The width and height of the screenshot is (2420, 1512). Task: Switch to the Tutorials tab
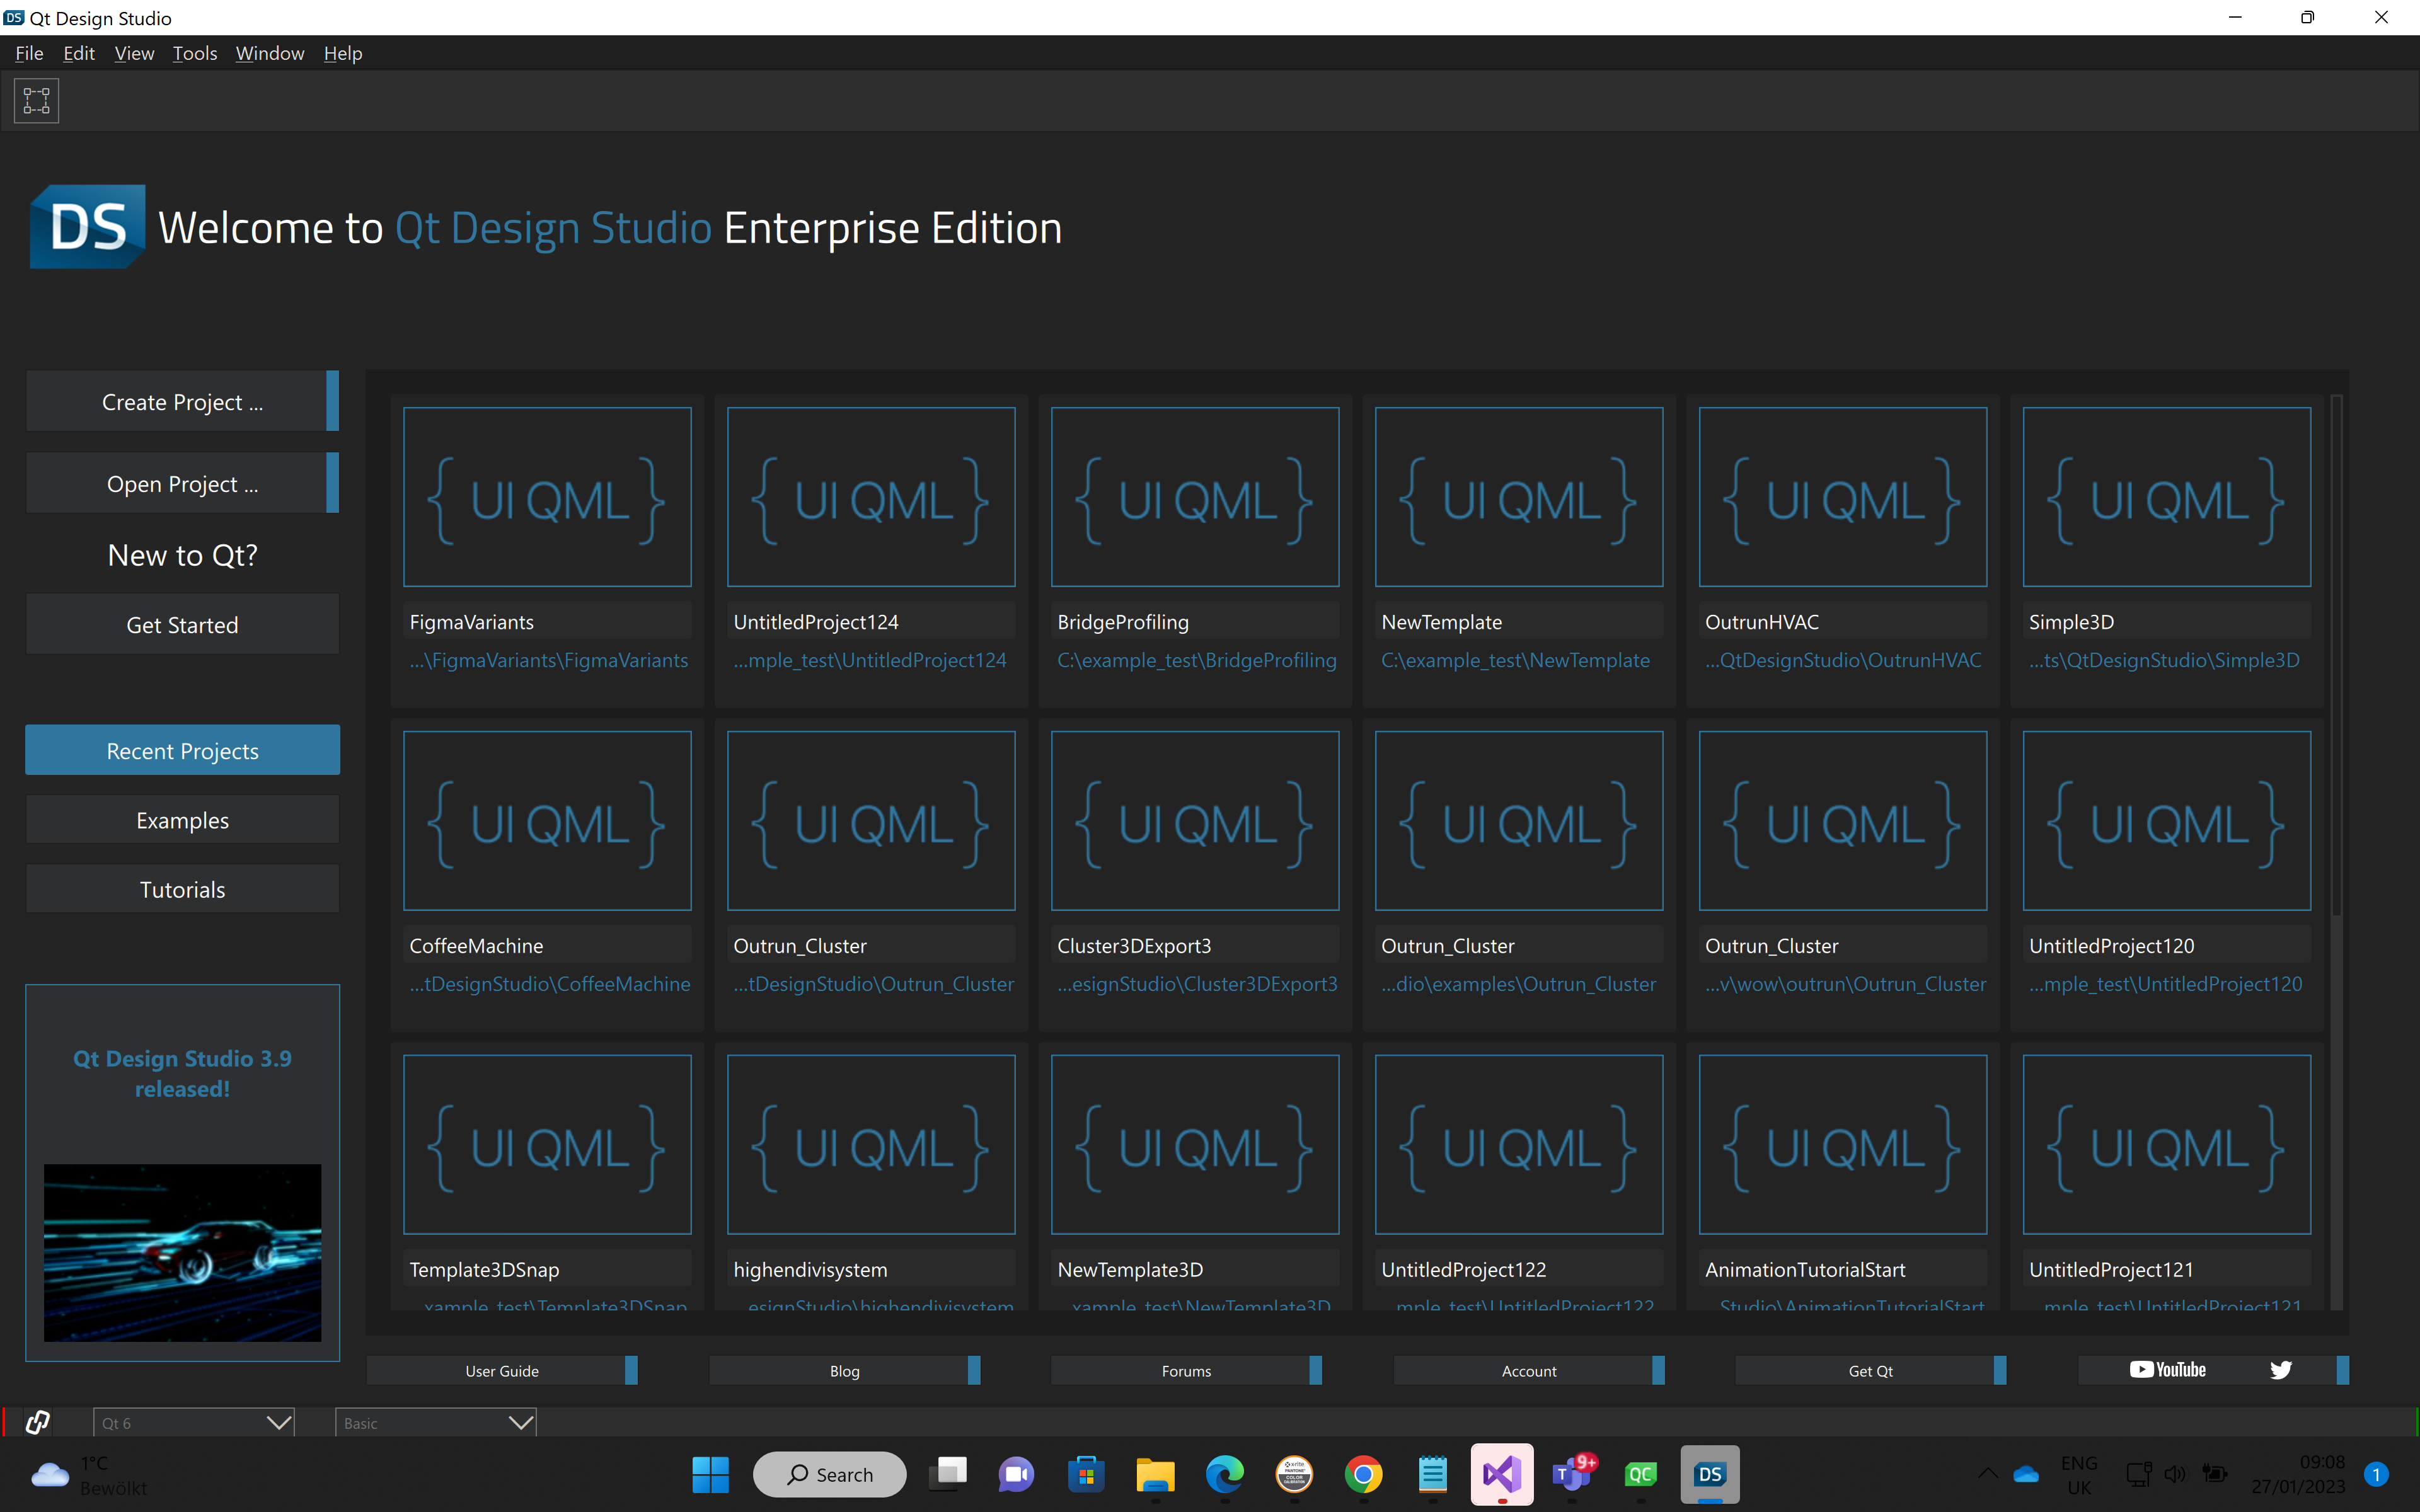(x=182, y=889)
